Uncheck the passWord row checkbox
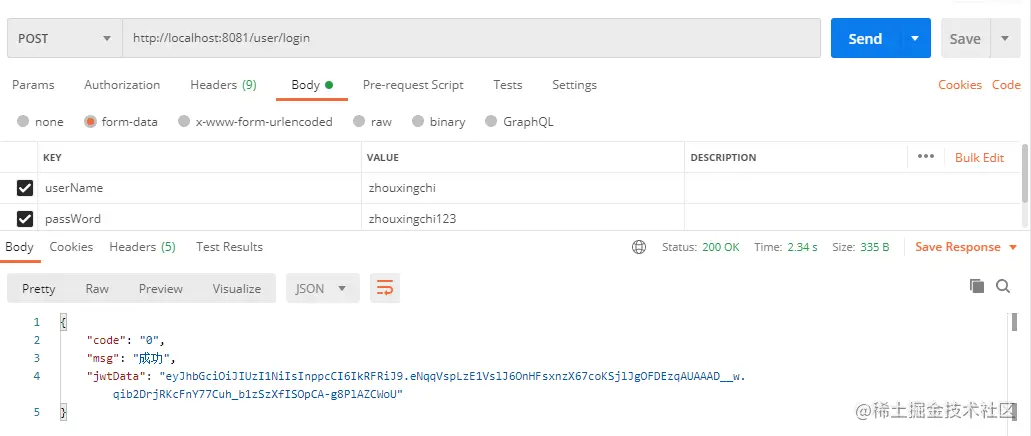The width and height of the screenshot is (1031, 436). pos(24,218)
